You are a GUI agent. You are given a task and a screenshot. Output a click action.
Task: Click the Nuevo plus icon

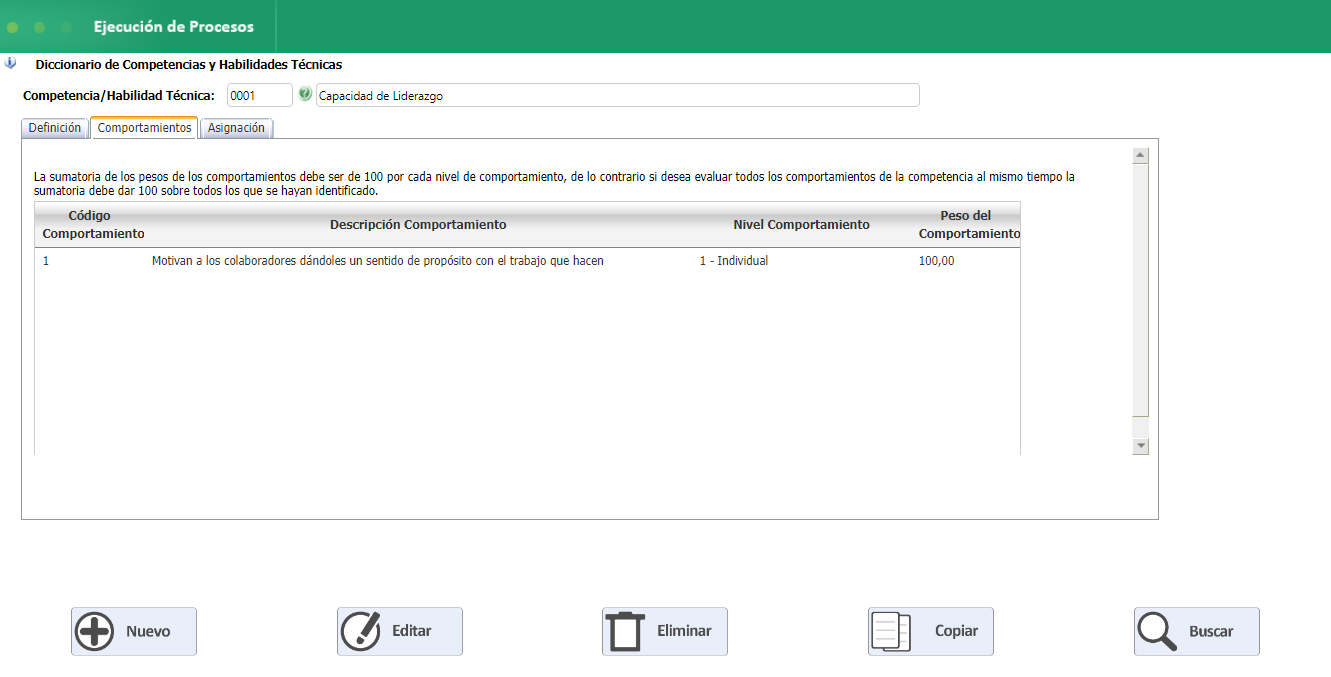coord(95,631)
